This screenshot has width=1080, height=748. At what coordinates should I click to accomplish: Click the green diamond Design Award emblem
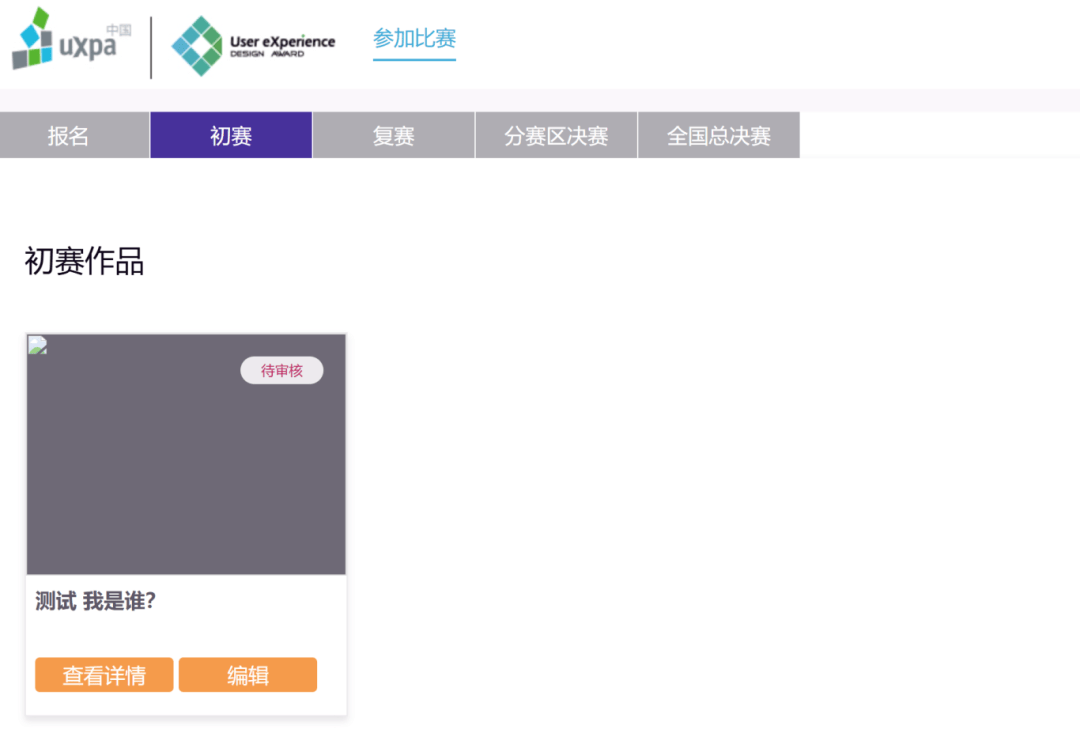(x=197, y=46)
